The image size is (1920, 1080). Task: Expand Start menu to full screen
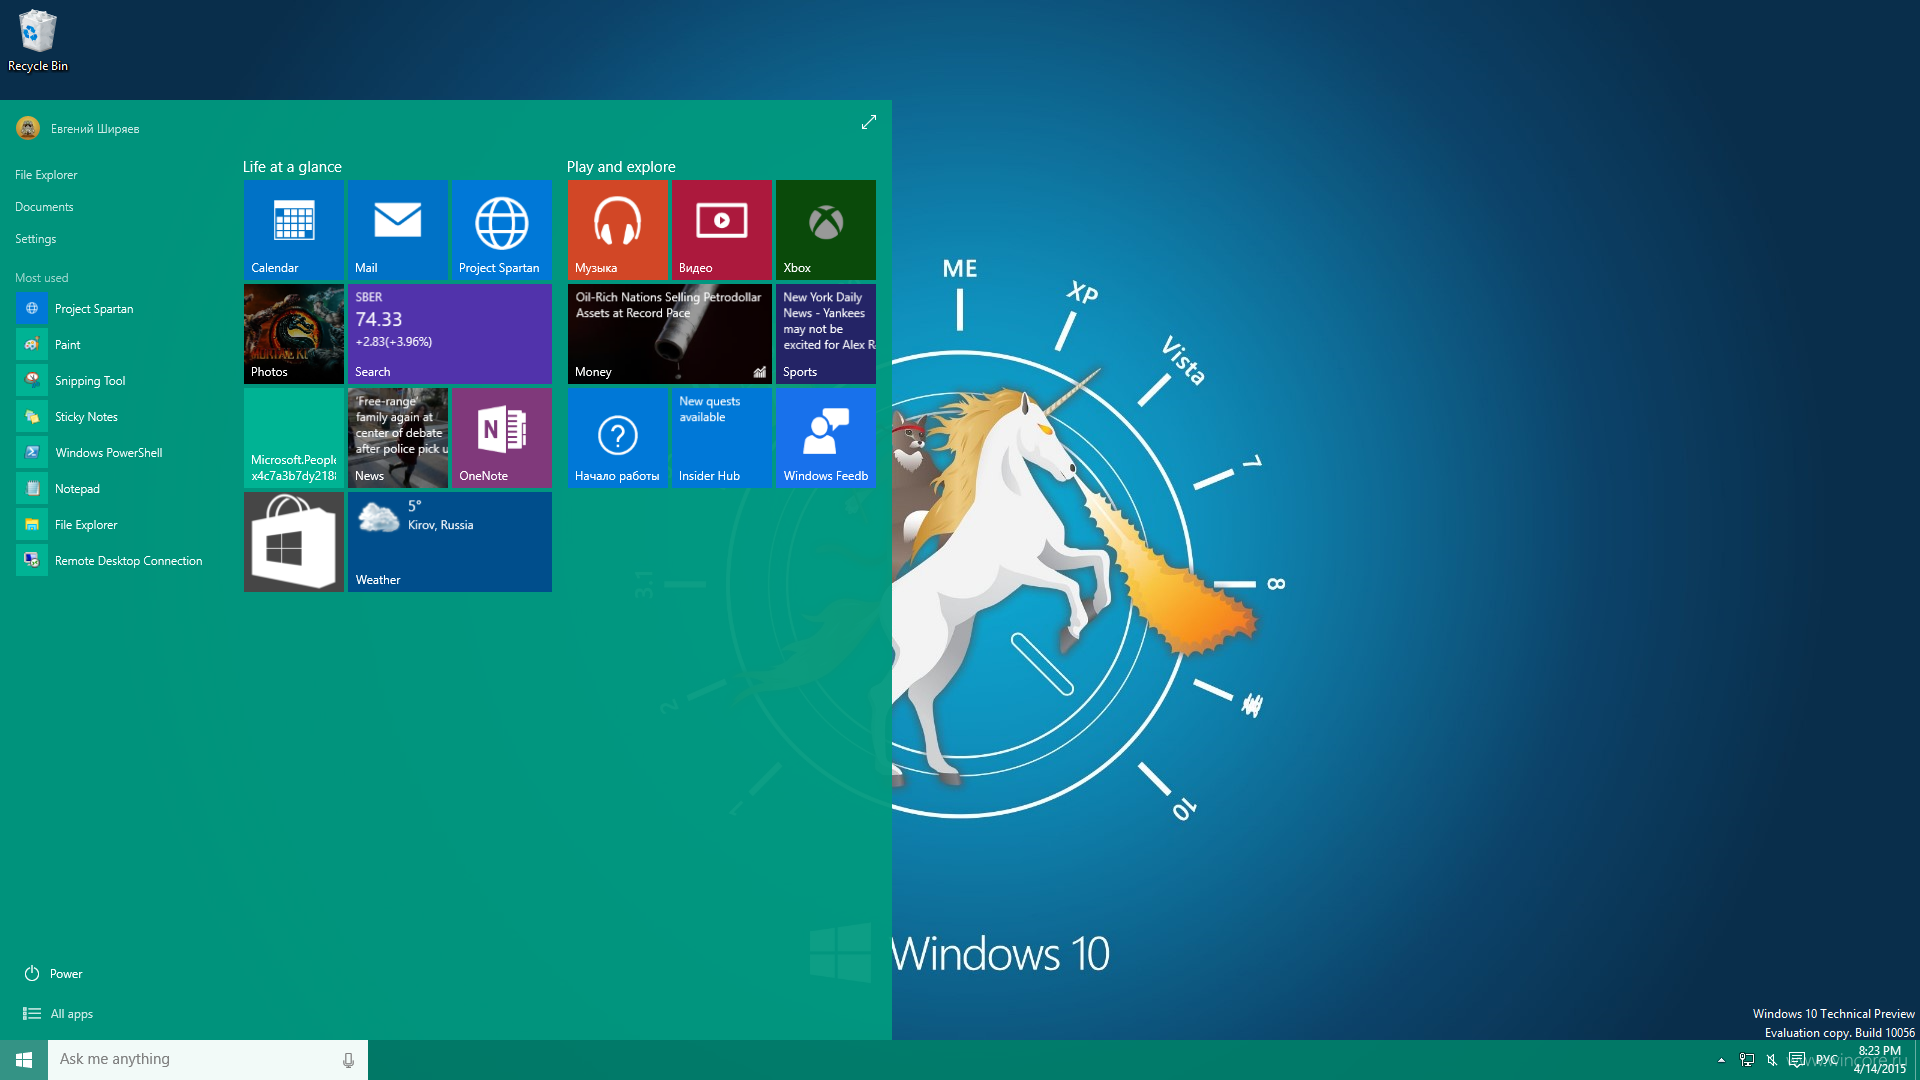pyautogui.click(x=868, y=122)
